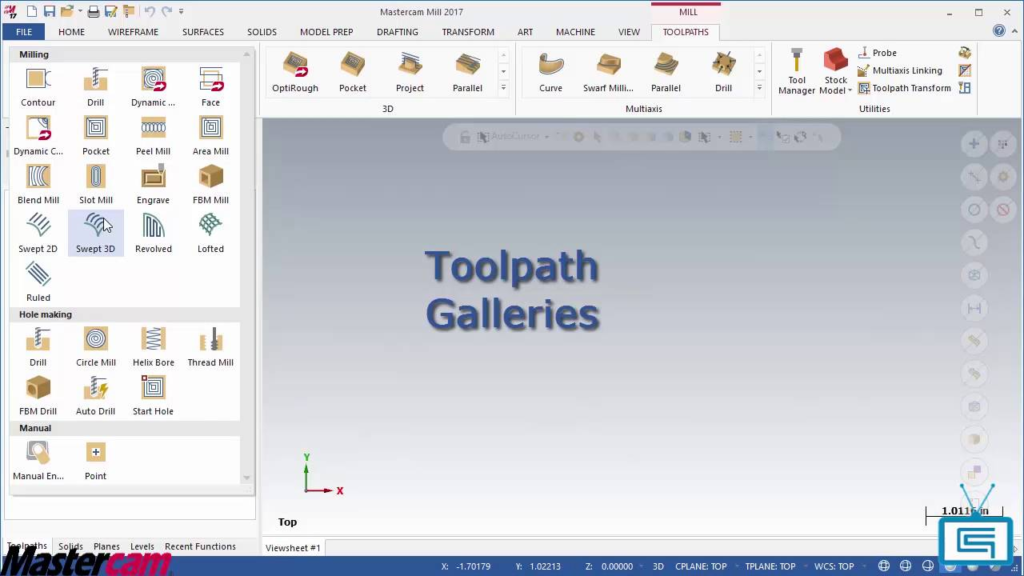The width and height of the screenshot is (1024, 576).
Task: Choose the Drill icon under Milling
Action: pos(95,88)
